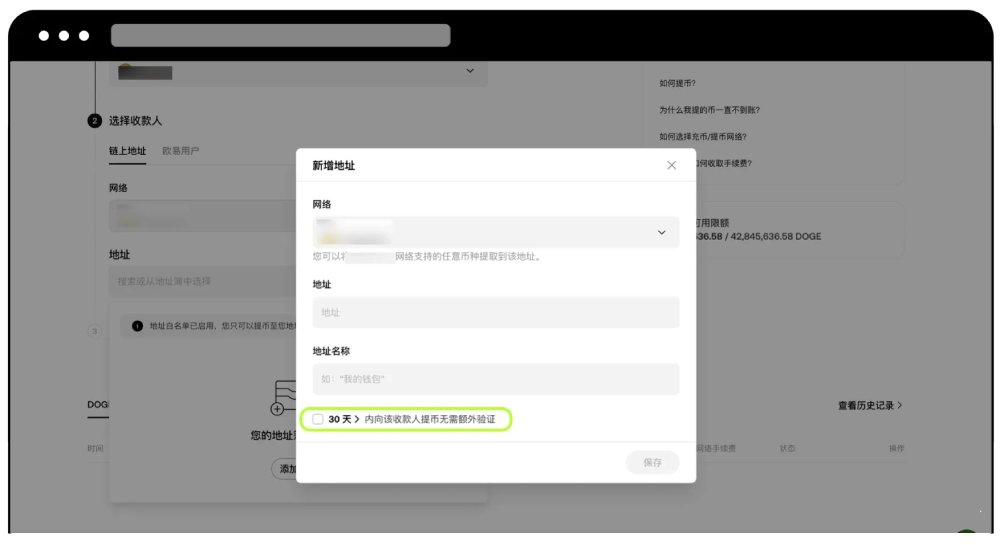Open 如何选择充币/提币网络? link
Image resolution: width=1000 pixels, height=545 pixels.
click(x=702, y=136)
